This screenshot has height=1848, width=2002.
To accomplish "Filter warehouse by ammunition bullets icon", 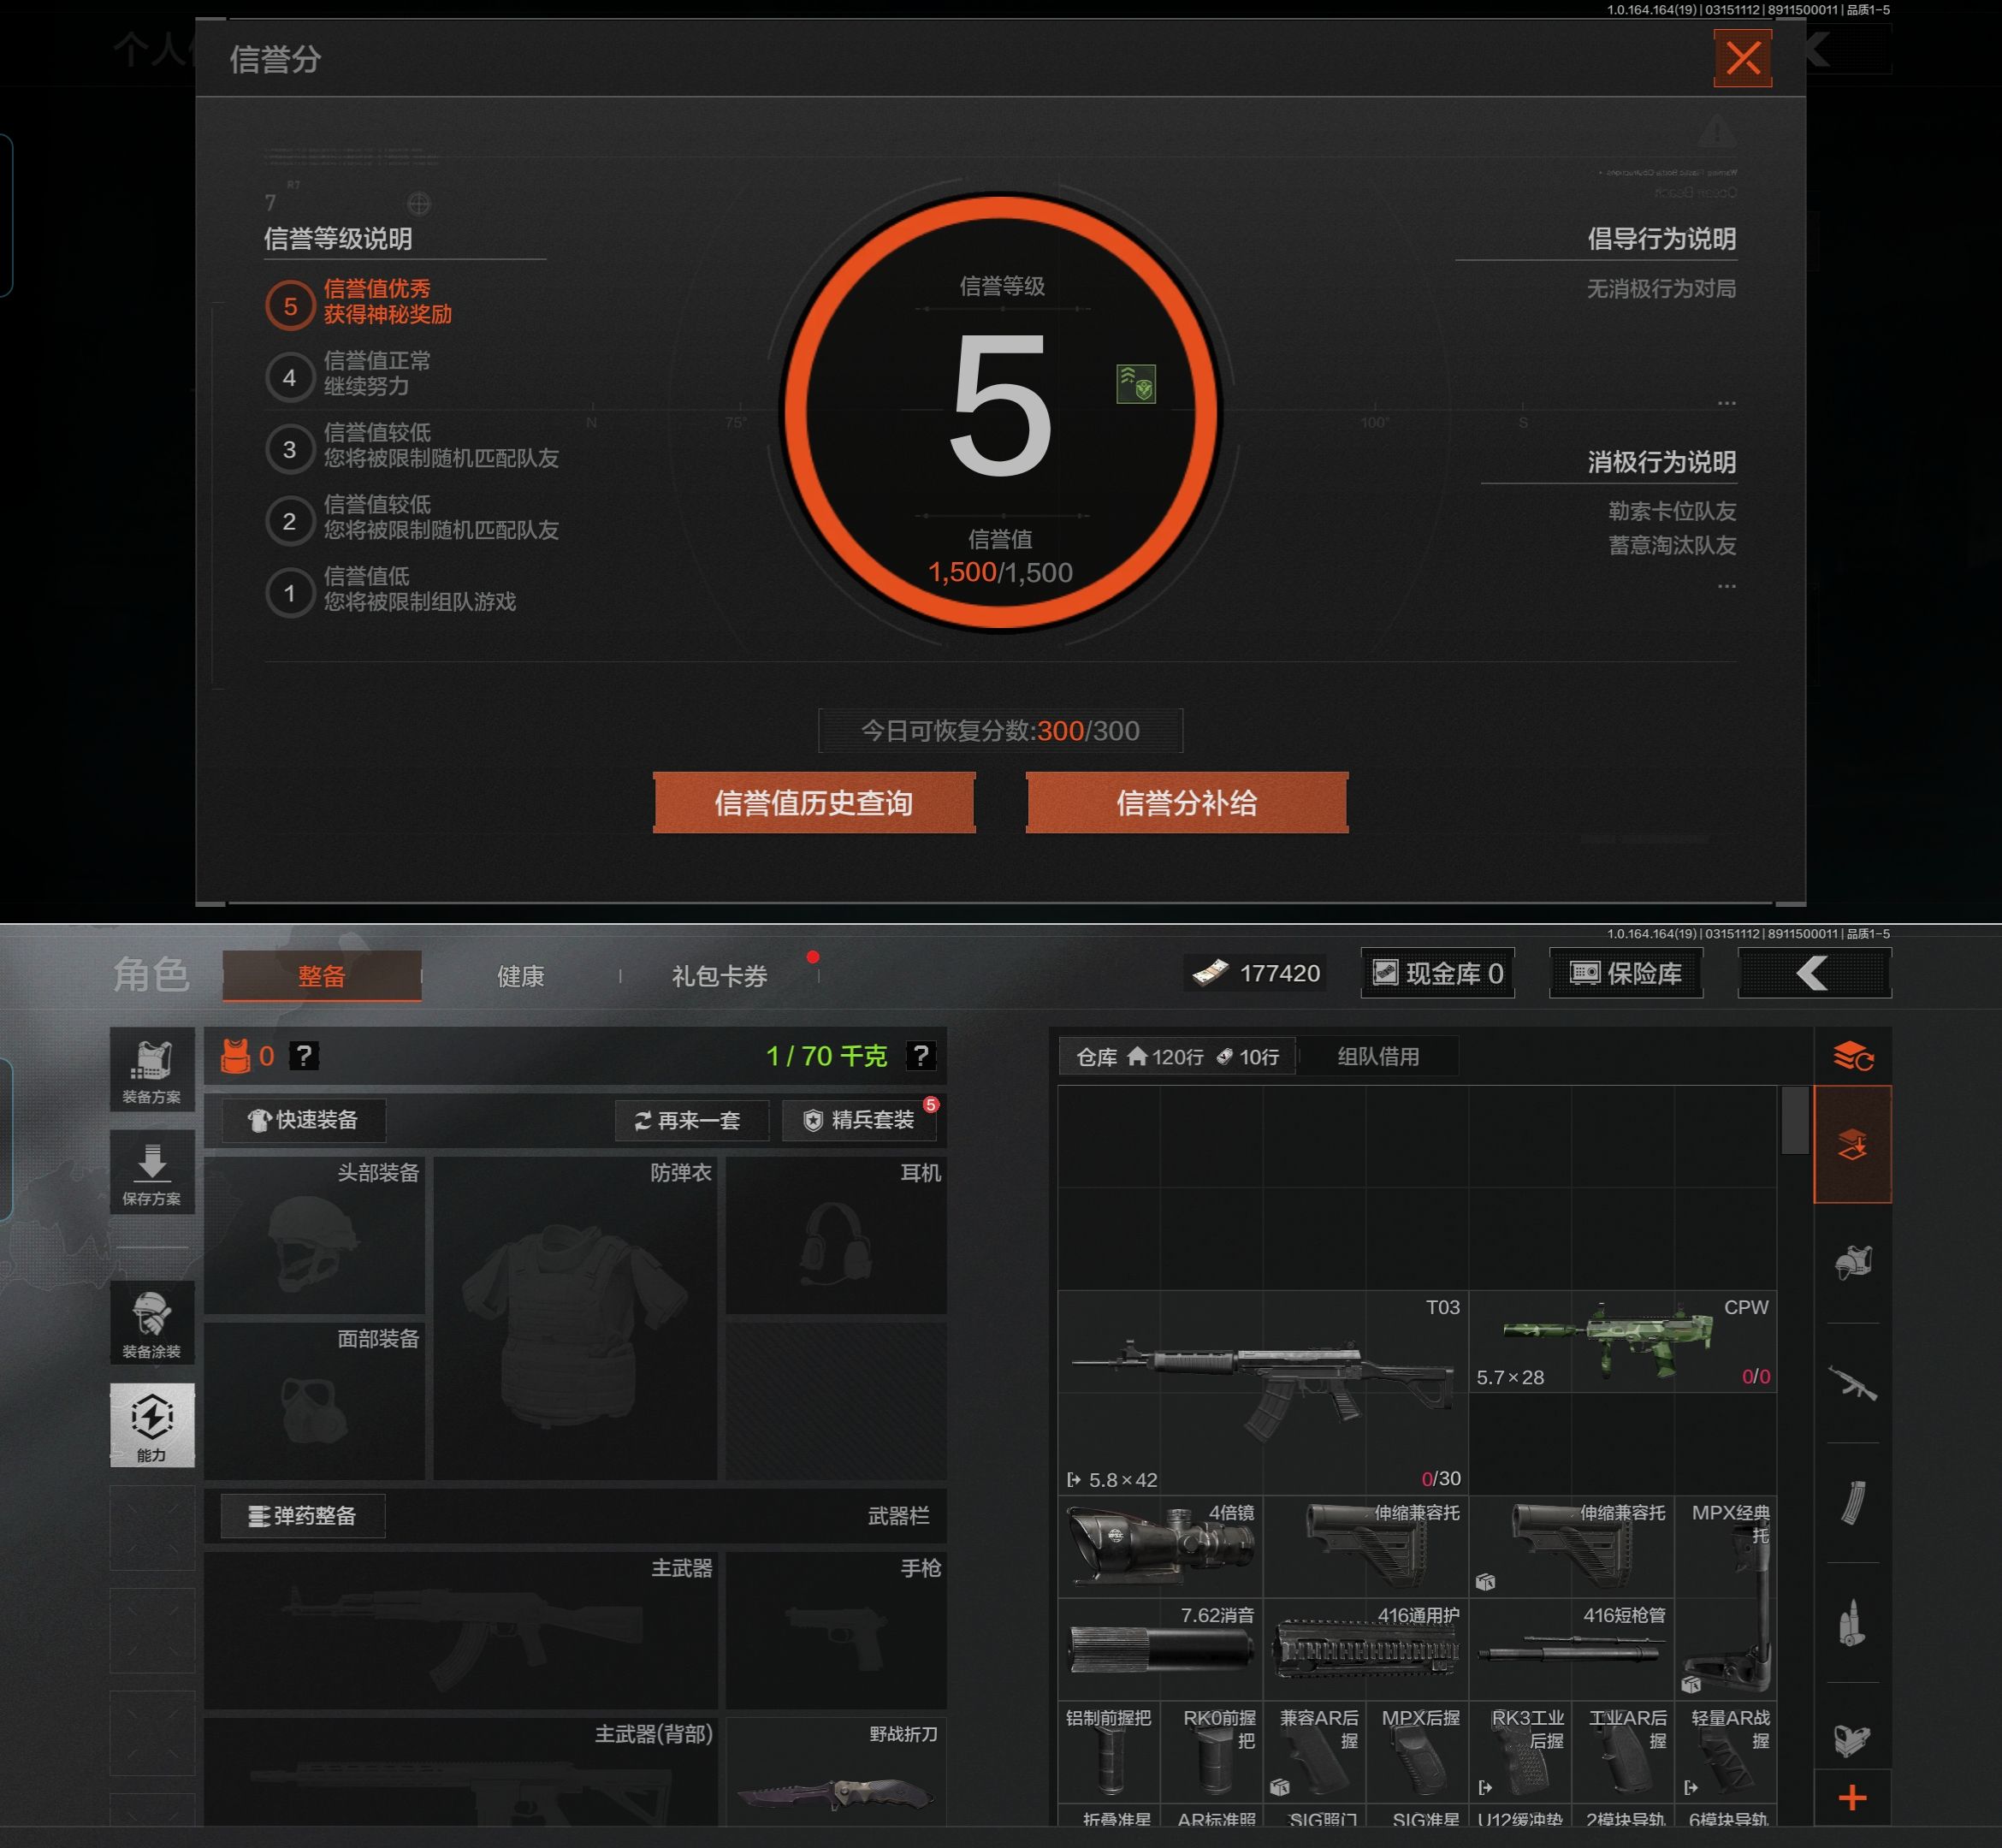I will (x=1852, y=1622).
